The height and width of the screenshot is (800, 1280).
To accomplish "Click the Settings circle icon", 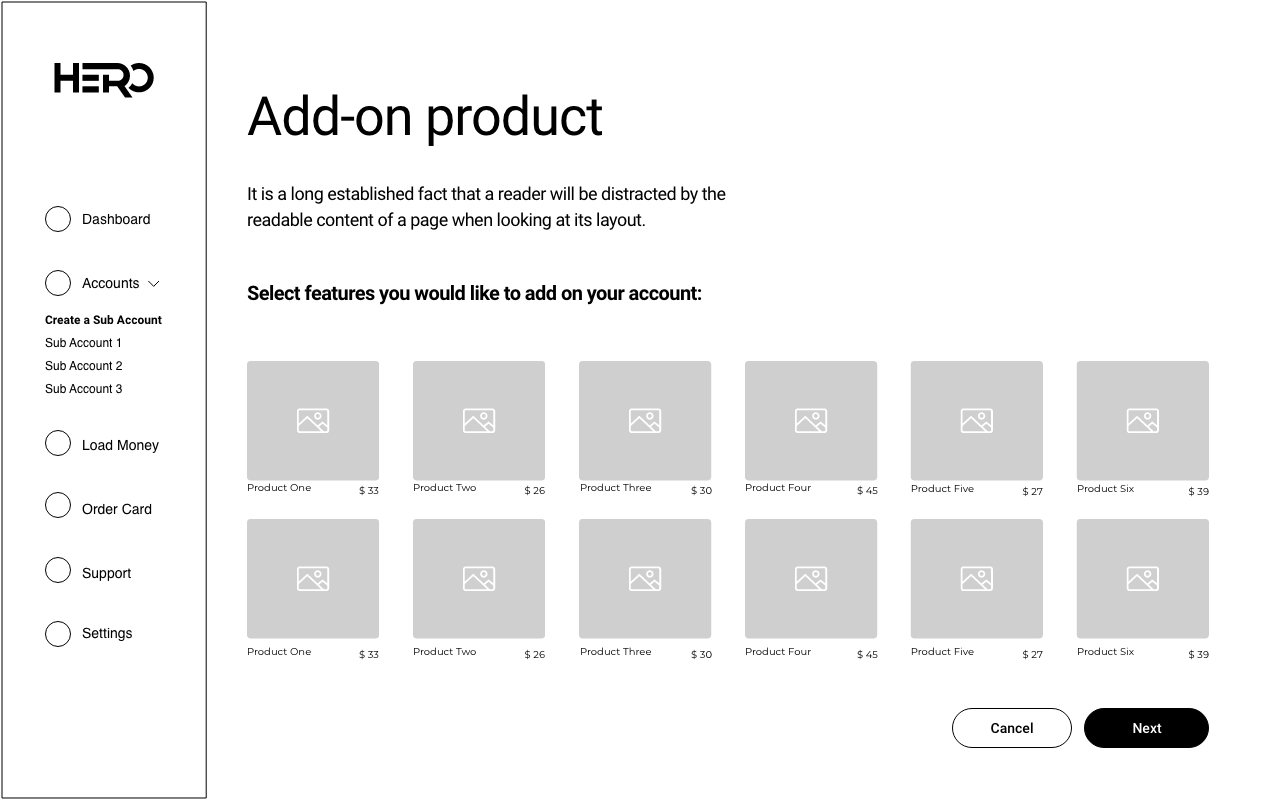I will pyautogui.click(x=58, y=634).
